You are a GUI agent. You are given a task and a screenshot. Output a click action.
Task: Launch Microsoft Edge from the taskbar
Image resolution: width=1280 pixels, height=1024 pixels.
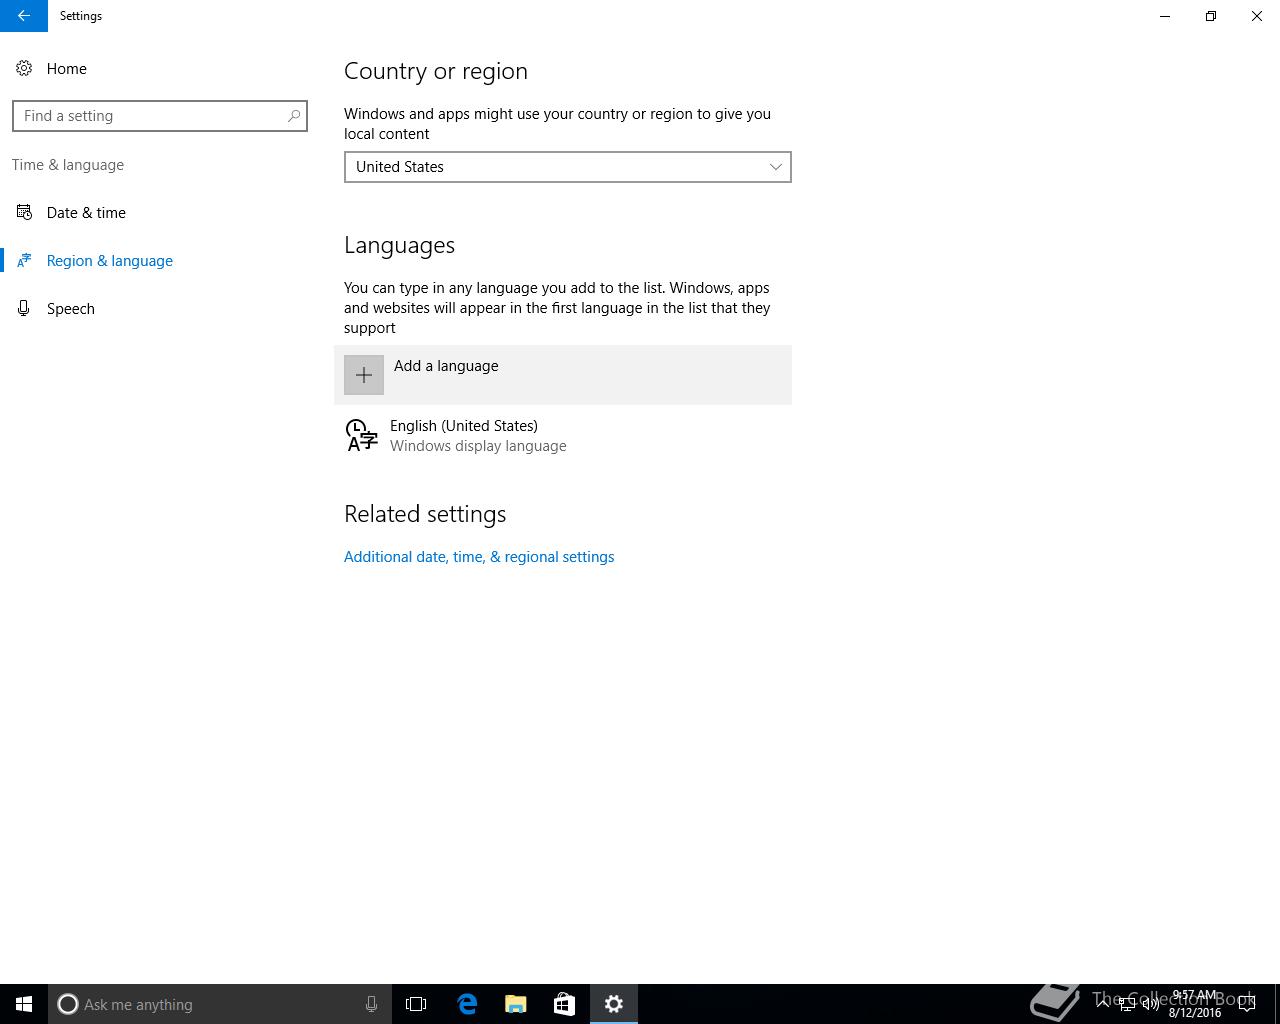pos(467,1004)
